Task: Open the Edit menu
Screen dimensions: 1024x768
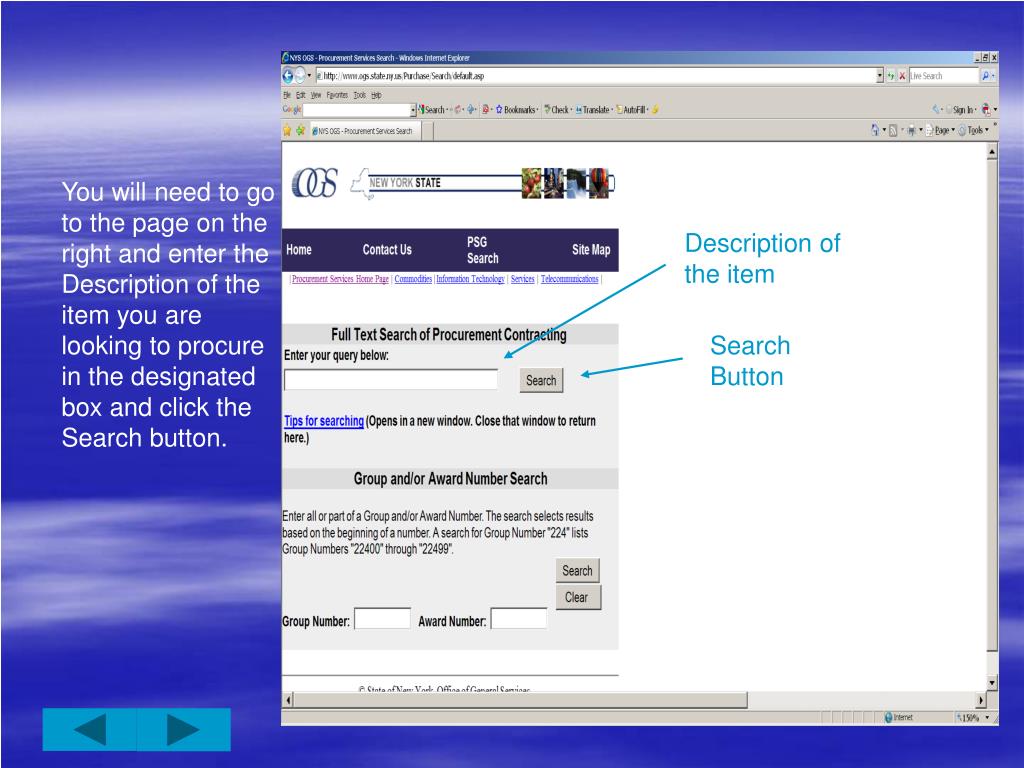Action: pos(300,95)
